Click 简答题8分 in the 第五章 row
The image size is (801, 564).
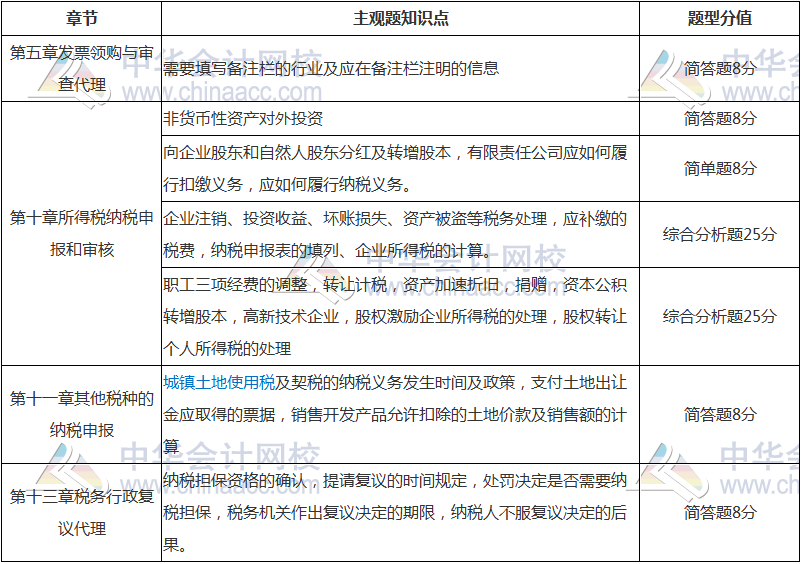pyautogui.click(x=719, y=69)
